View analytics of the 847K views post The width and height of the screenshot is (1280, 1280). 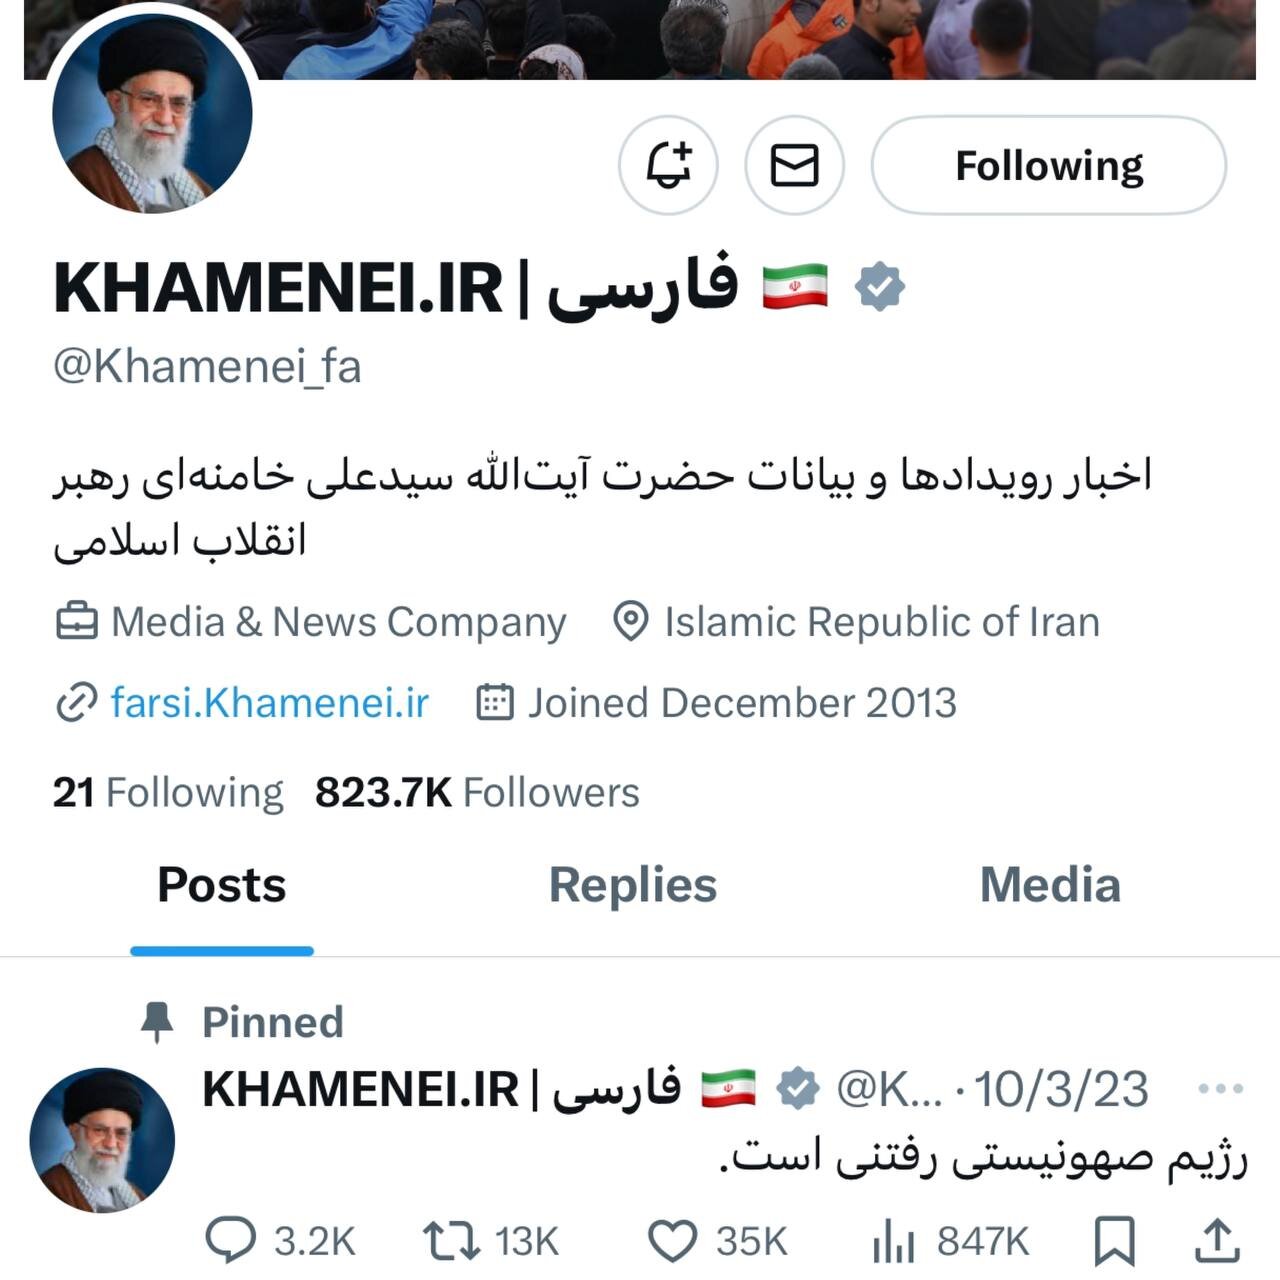951,1241
